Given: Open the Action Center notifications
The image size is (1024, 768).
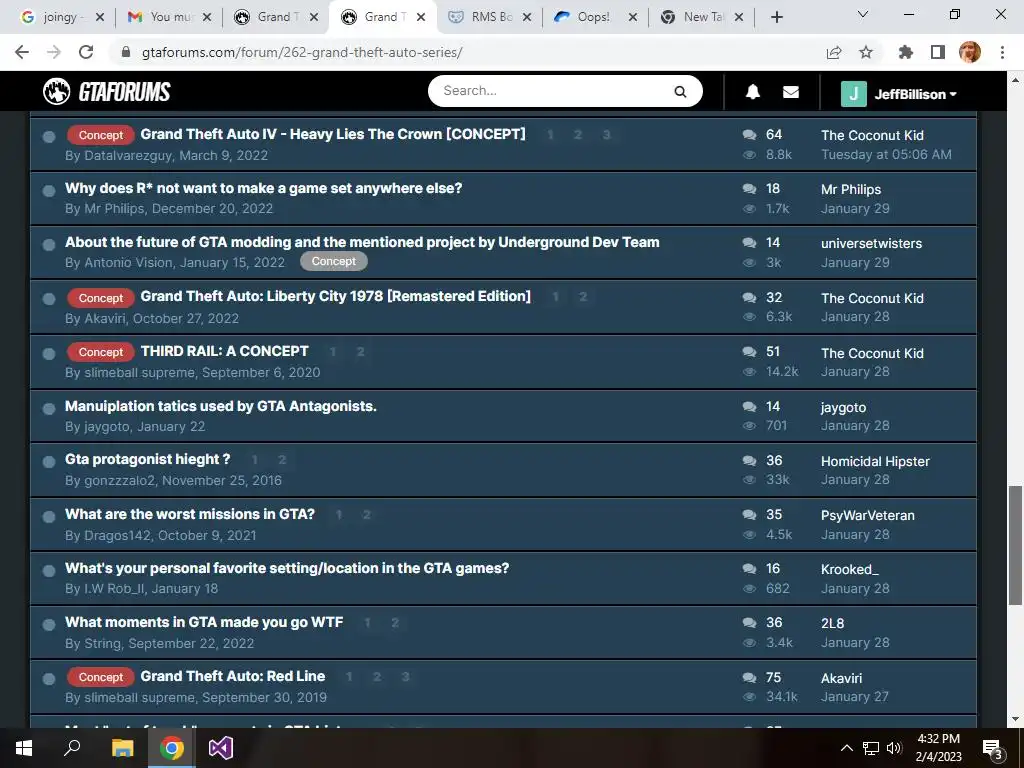Looking at the screenshot, I should 992,749.
